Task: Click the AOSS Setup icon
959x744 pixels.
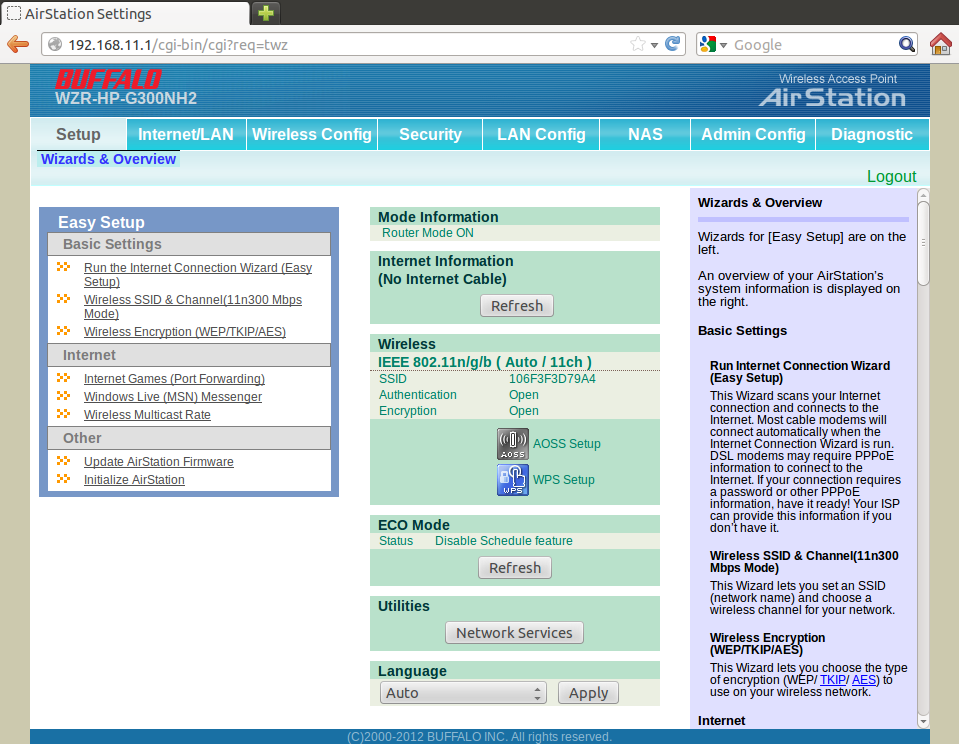Action: (x=513, y=444)
